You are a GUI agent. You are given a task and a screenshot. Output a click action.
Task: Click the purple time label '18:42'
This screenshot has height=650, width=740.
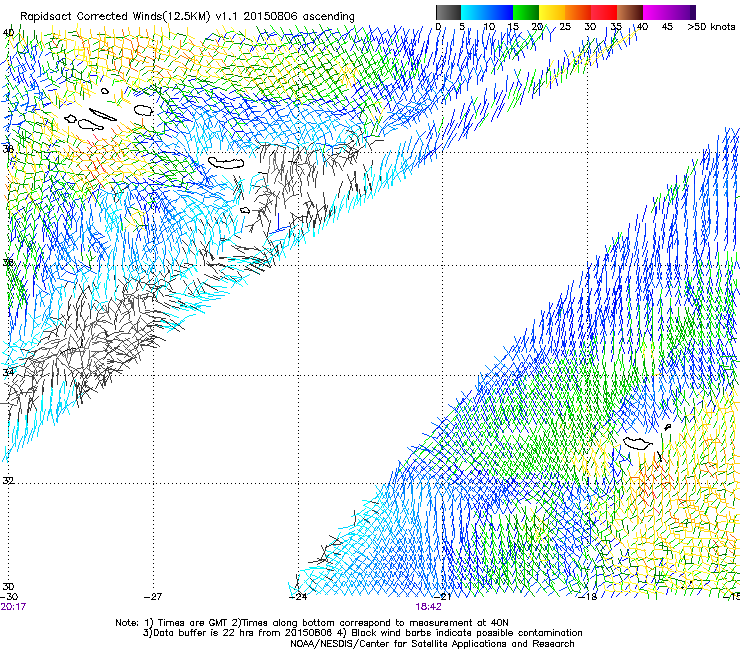429,607
